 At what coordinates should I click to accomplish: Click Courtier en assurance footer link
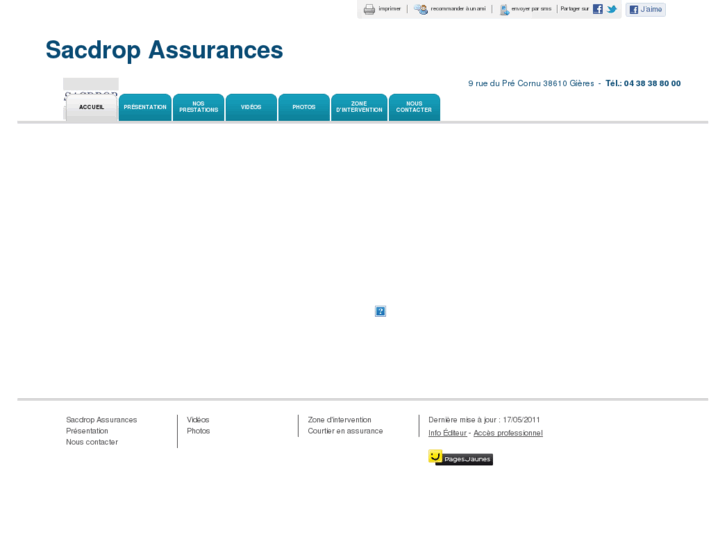[345, 431]
